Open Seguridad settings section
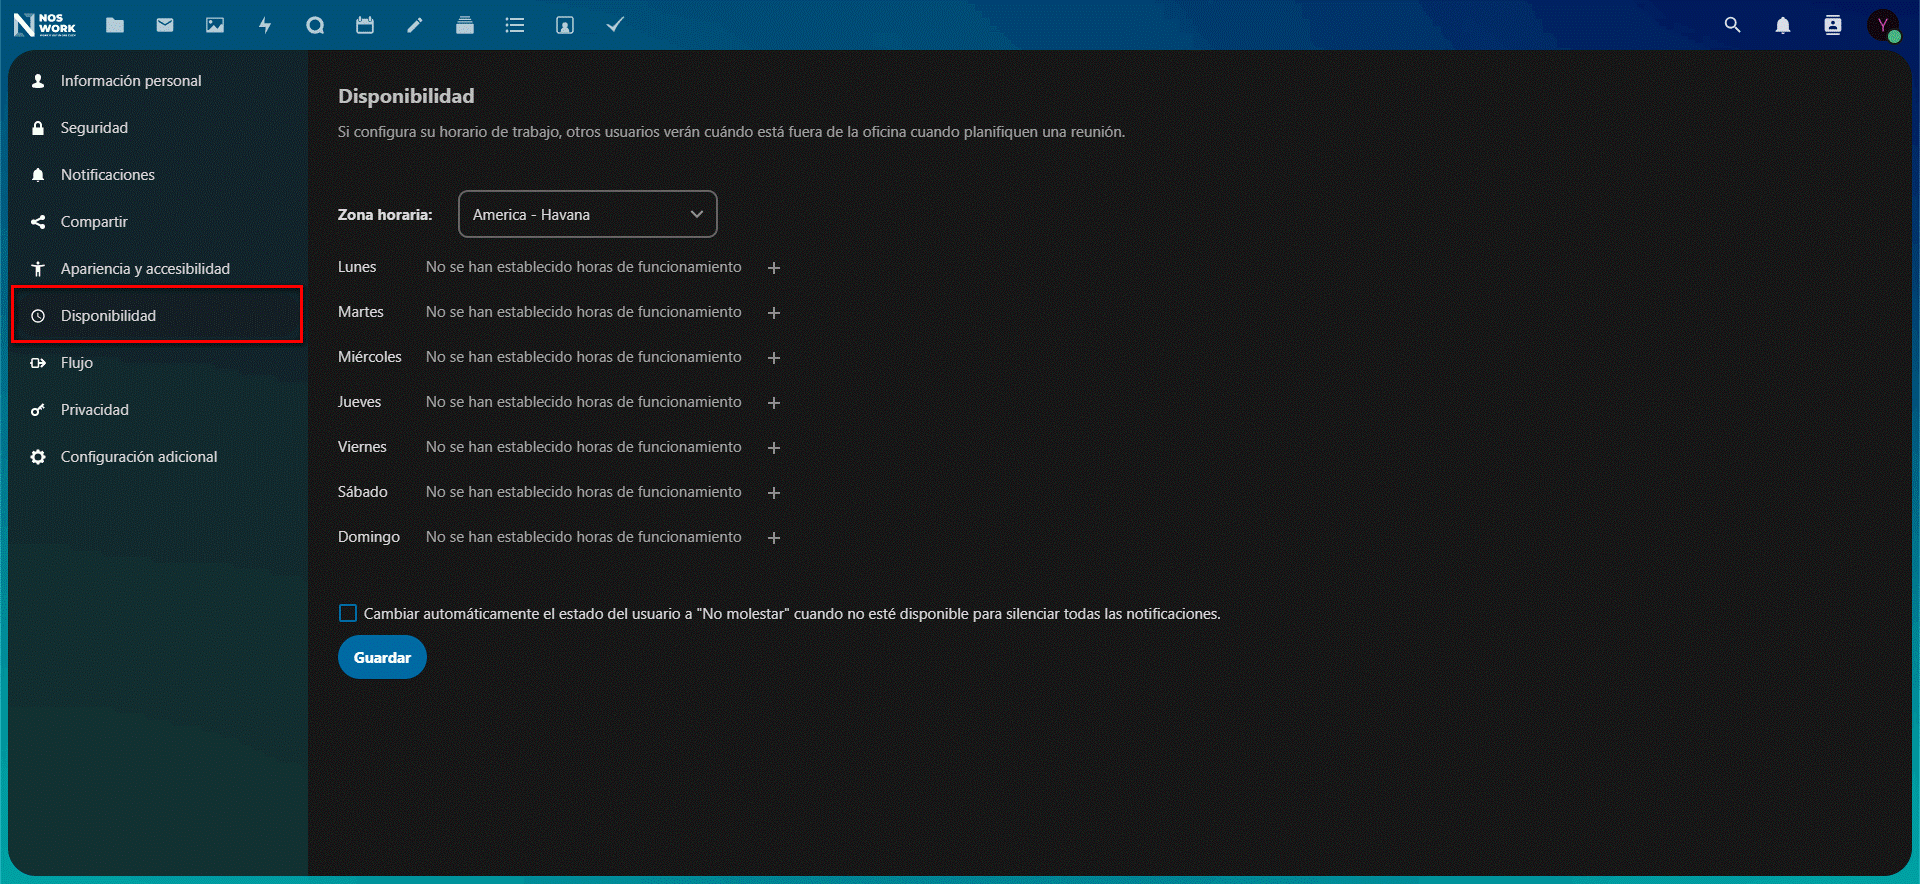This screenshot has height=884, width=1920. click(x=158, y=128)
